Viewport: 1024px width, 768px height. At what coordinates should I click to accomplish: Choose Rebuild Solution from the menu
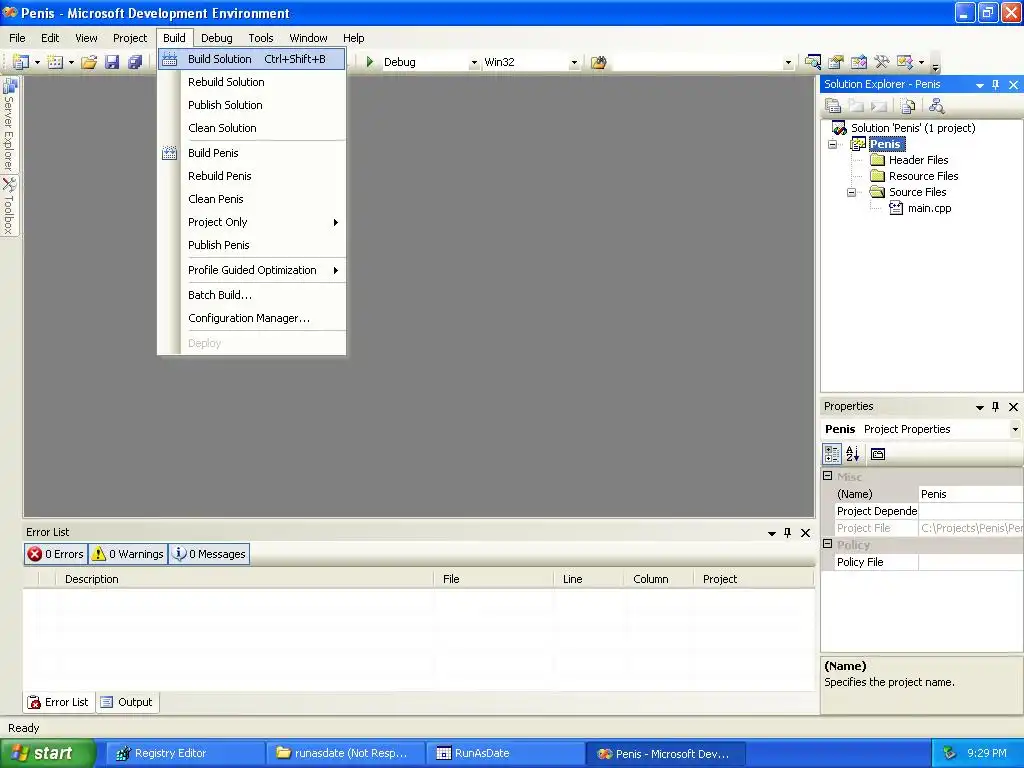pyautogui.click(x=251, y=82)
